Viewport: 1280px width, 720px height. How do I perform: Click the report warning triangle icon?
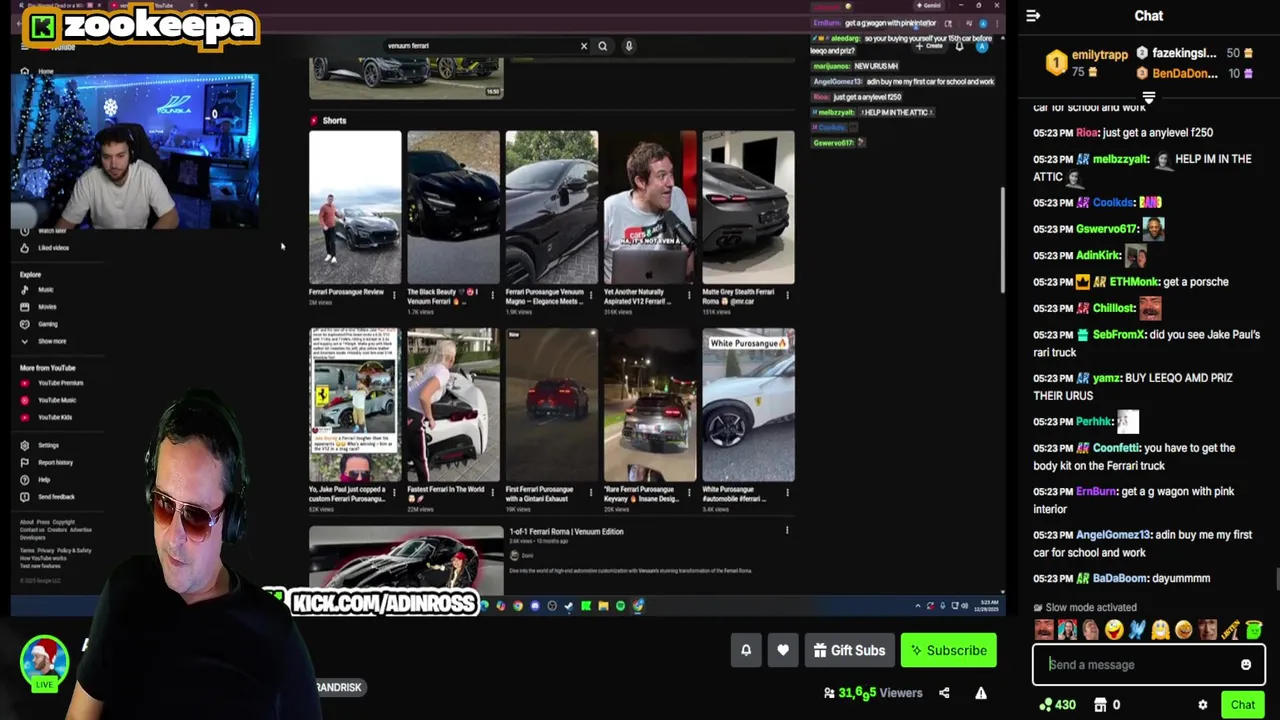981,692
